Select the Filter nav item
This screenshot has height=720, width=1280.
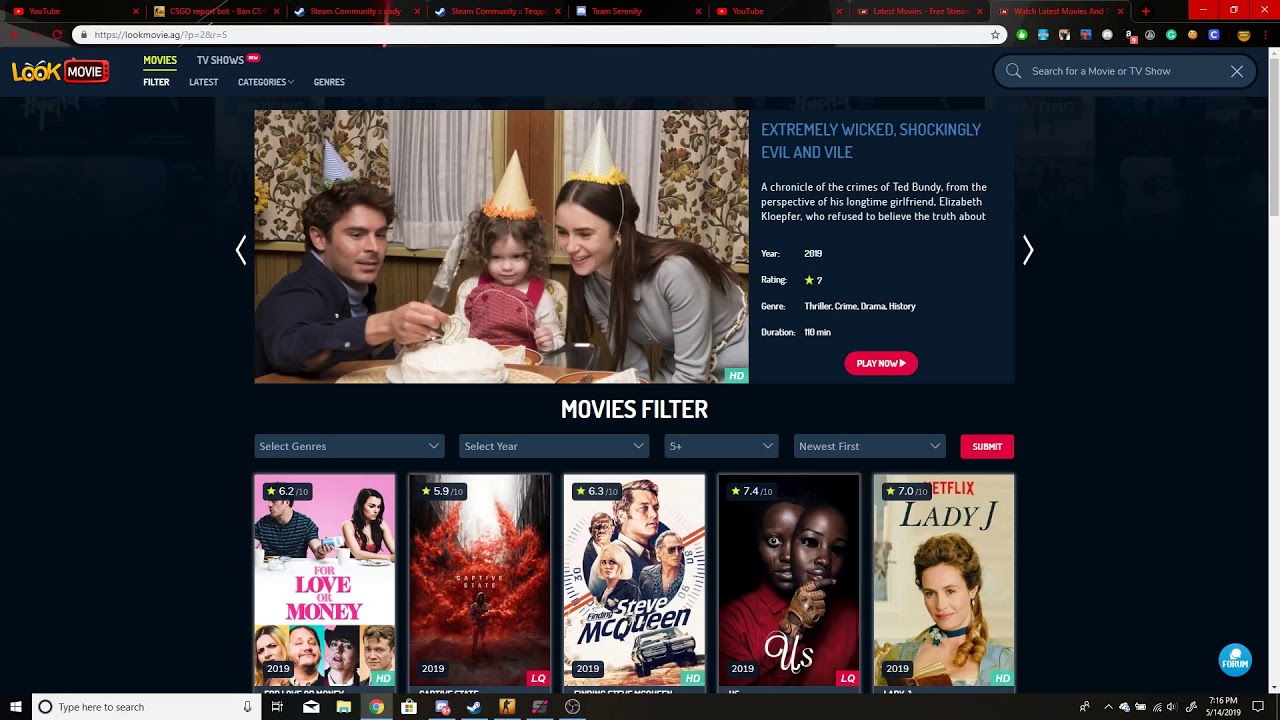[156, 82]
